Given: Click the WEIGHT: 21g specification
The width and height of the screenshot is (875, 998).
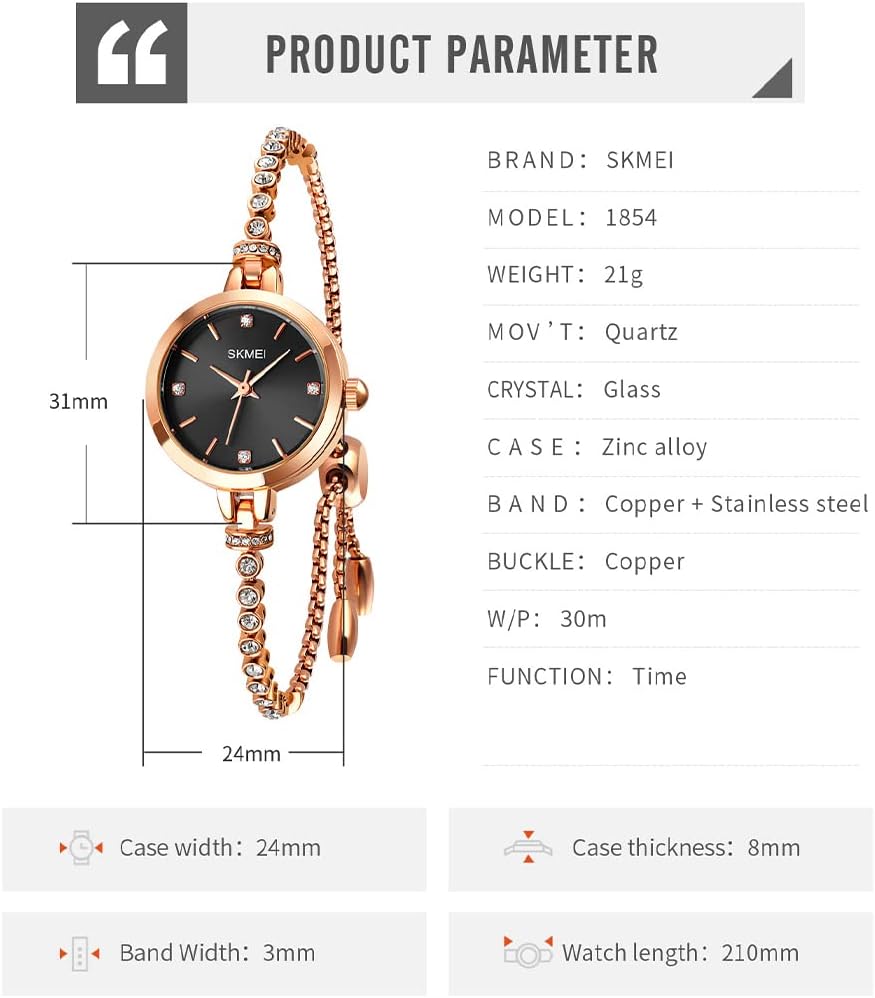Looking at the screenshot, I should click(x=565, y=275).
